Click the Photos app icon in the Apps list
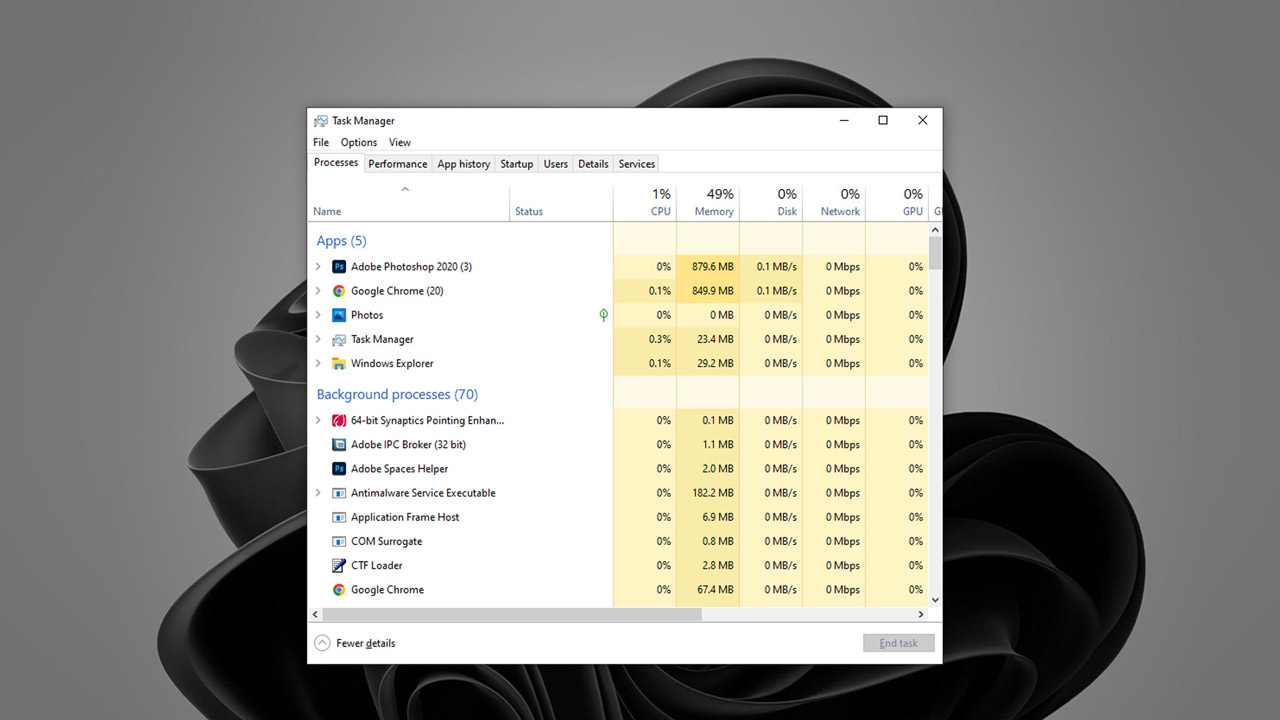The width and height of the screenshot is (1280, 720). click(x=339, y=315)
